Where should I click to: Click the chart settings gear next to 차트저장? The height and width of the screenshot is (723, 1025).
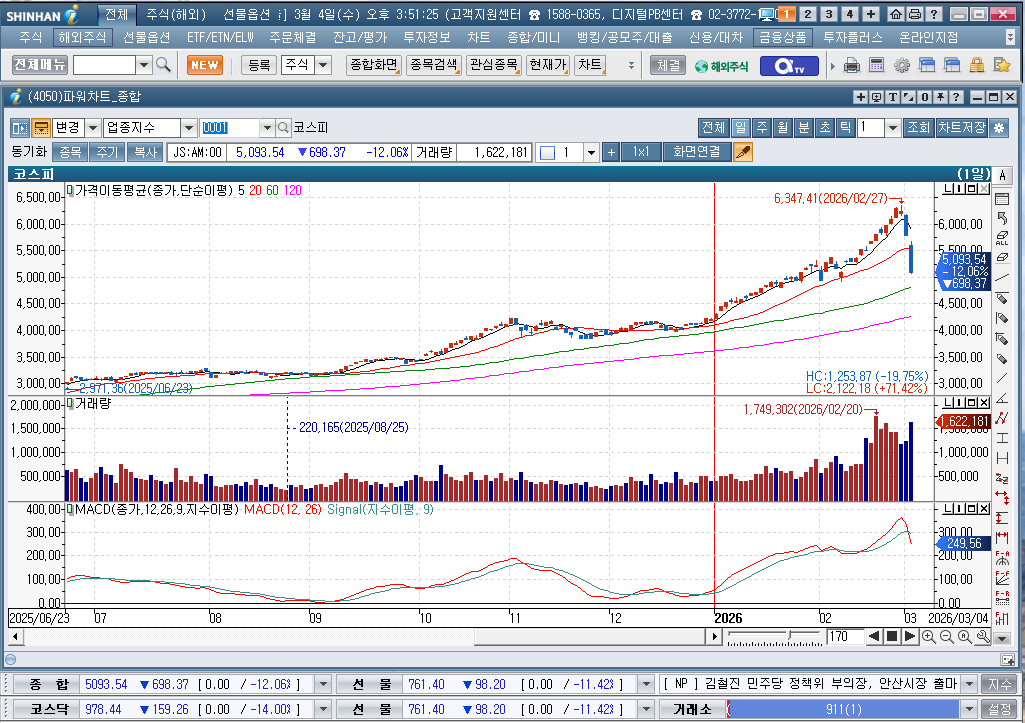coord(999,127)
